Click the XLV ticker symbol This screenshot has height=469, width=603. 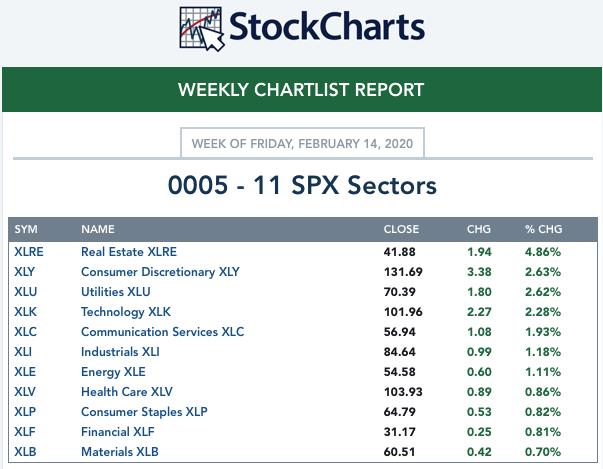point(25,392)
